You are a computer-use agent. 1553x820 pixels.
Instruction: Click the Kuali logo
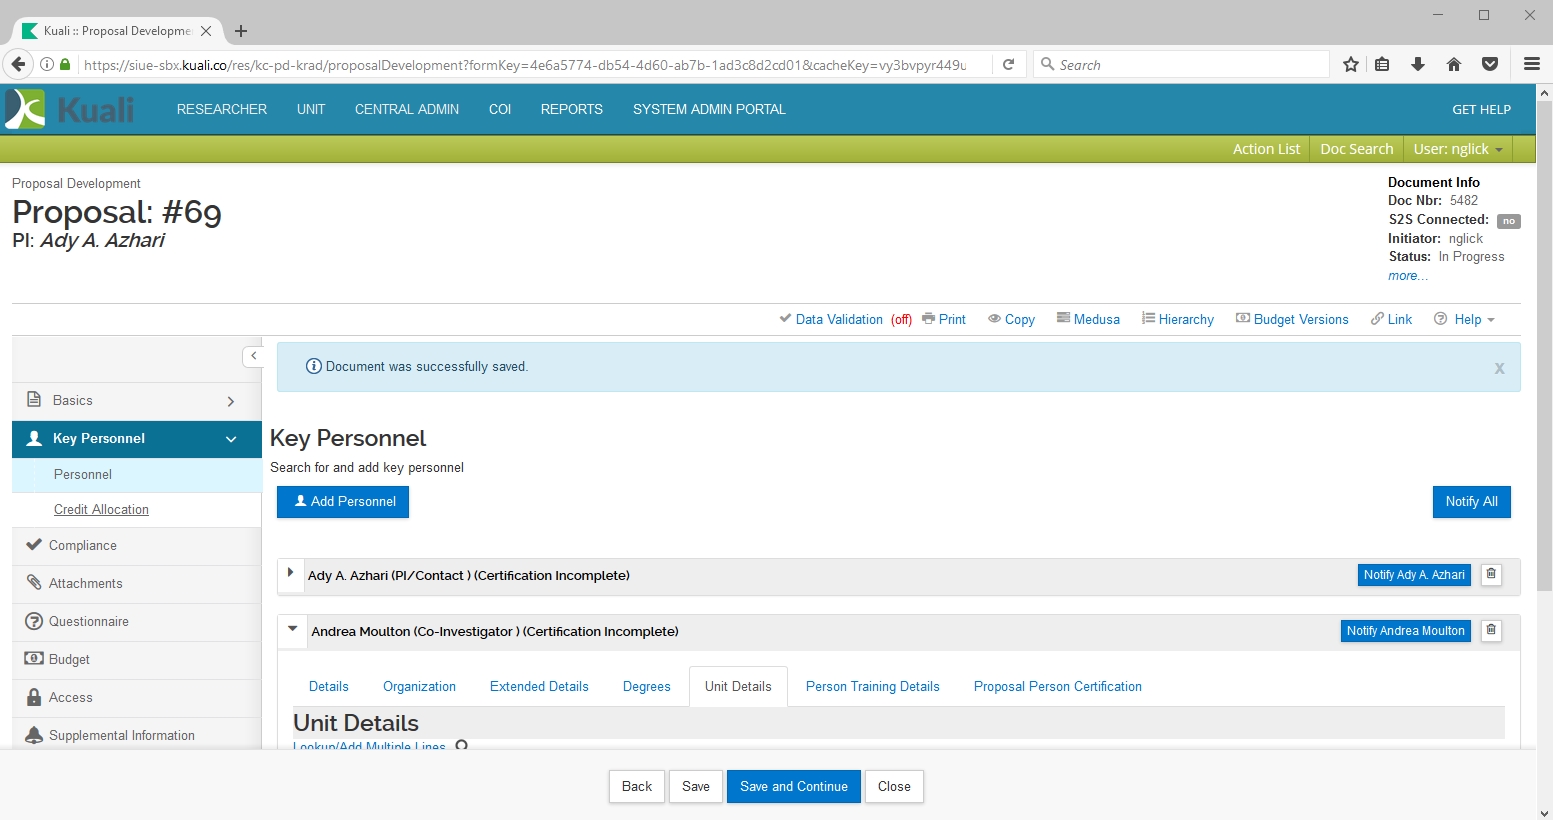[69, 109]
